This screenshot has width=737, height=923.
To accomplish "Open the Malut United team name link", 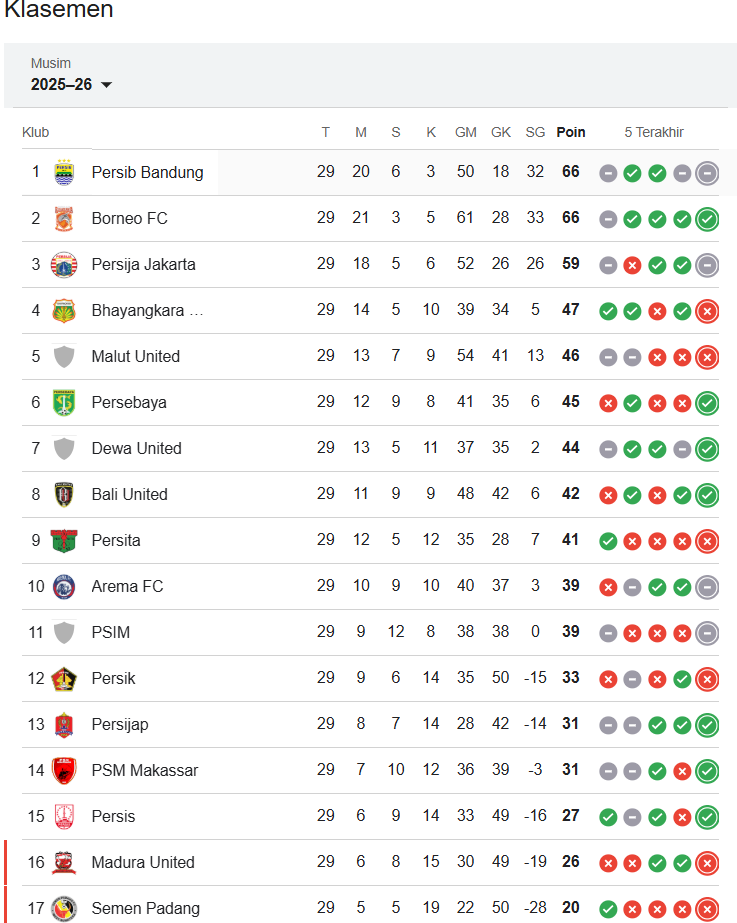I will point(135,356).
